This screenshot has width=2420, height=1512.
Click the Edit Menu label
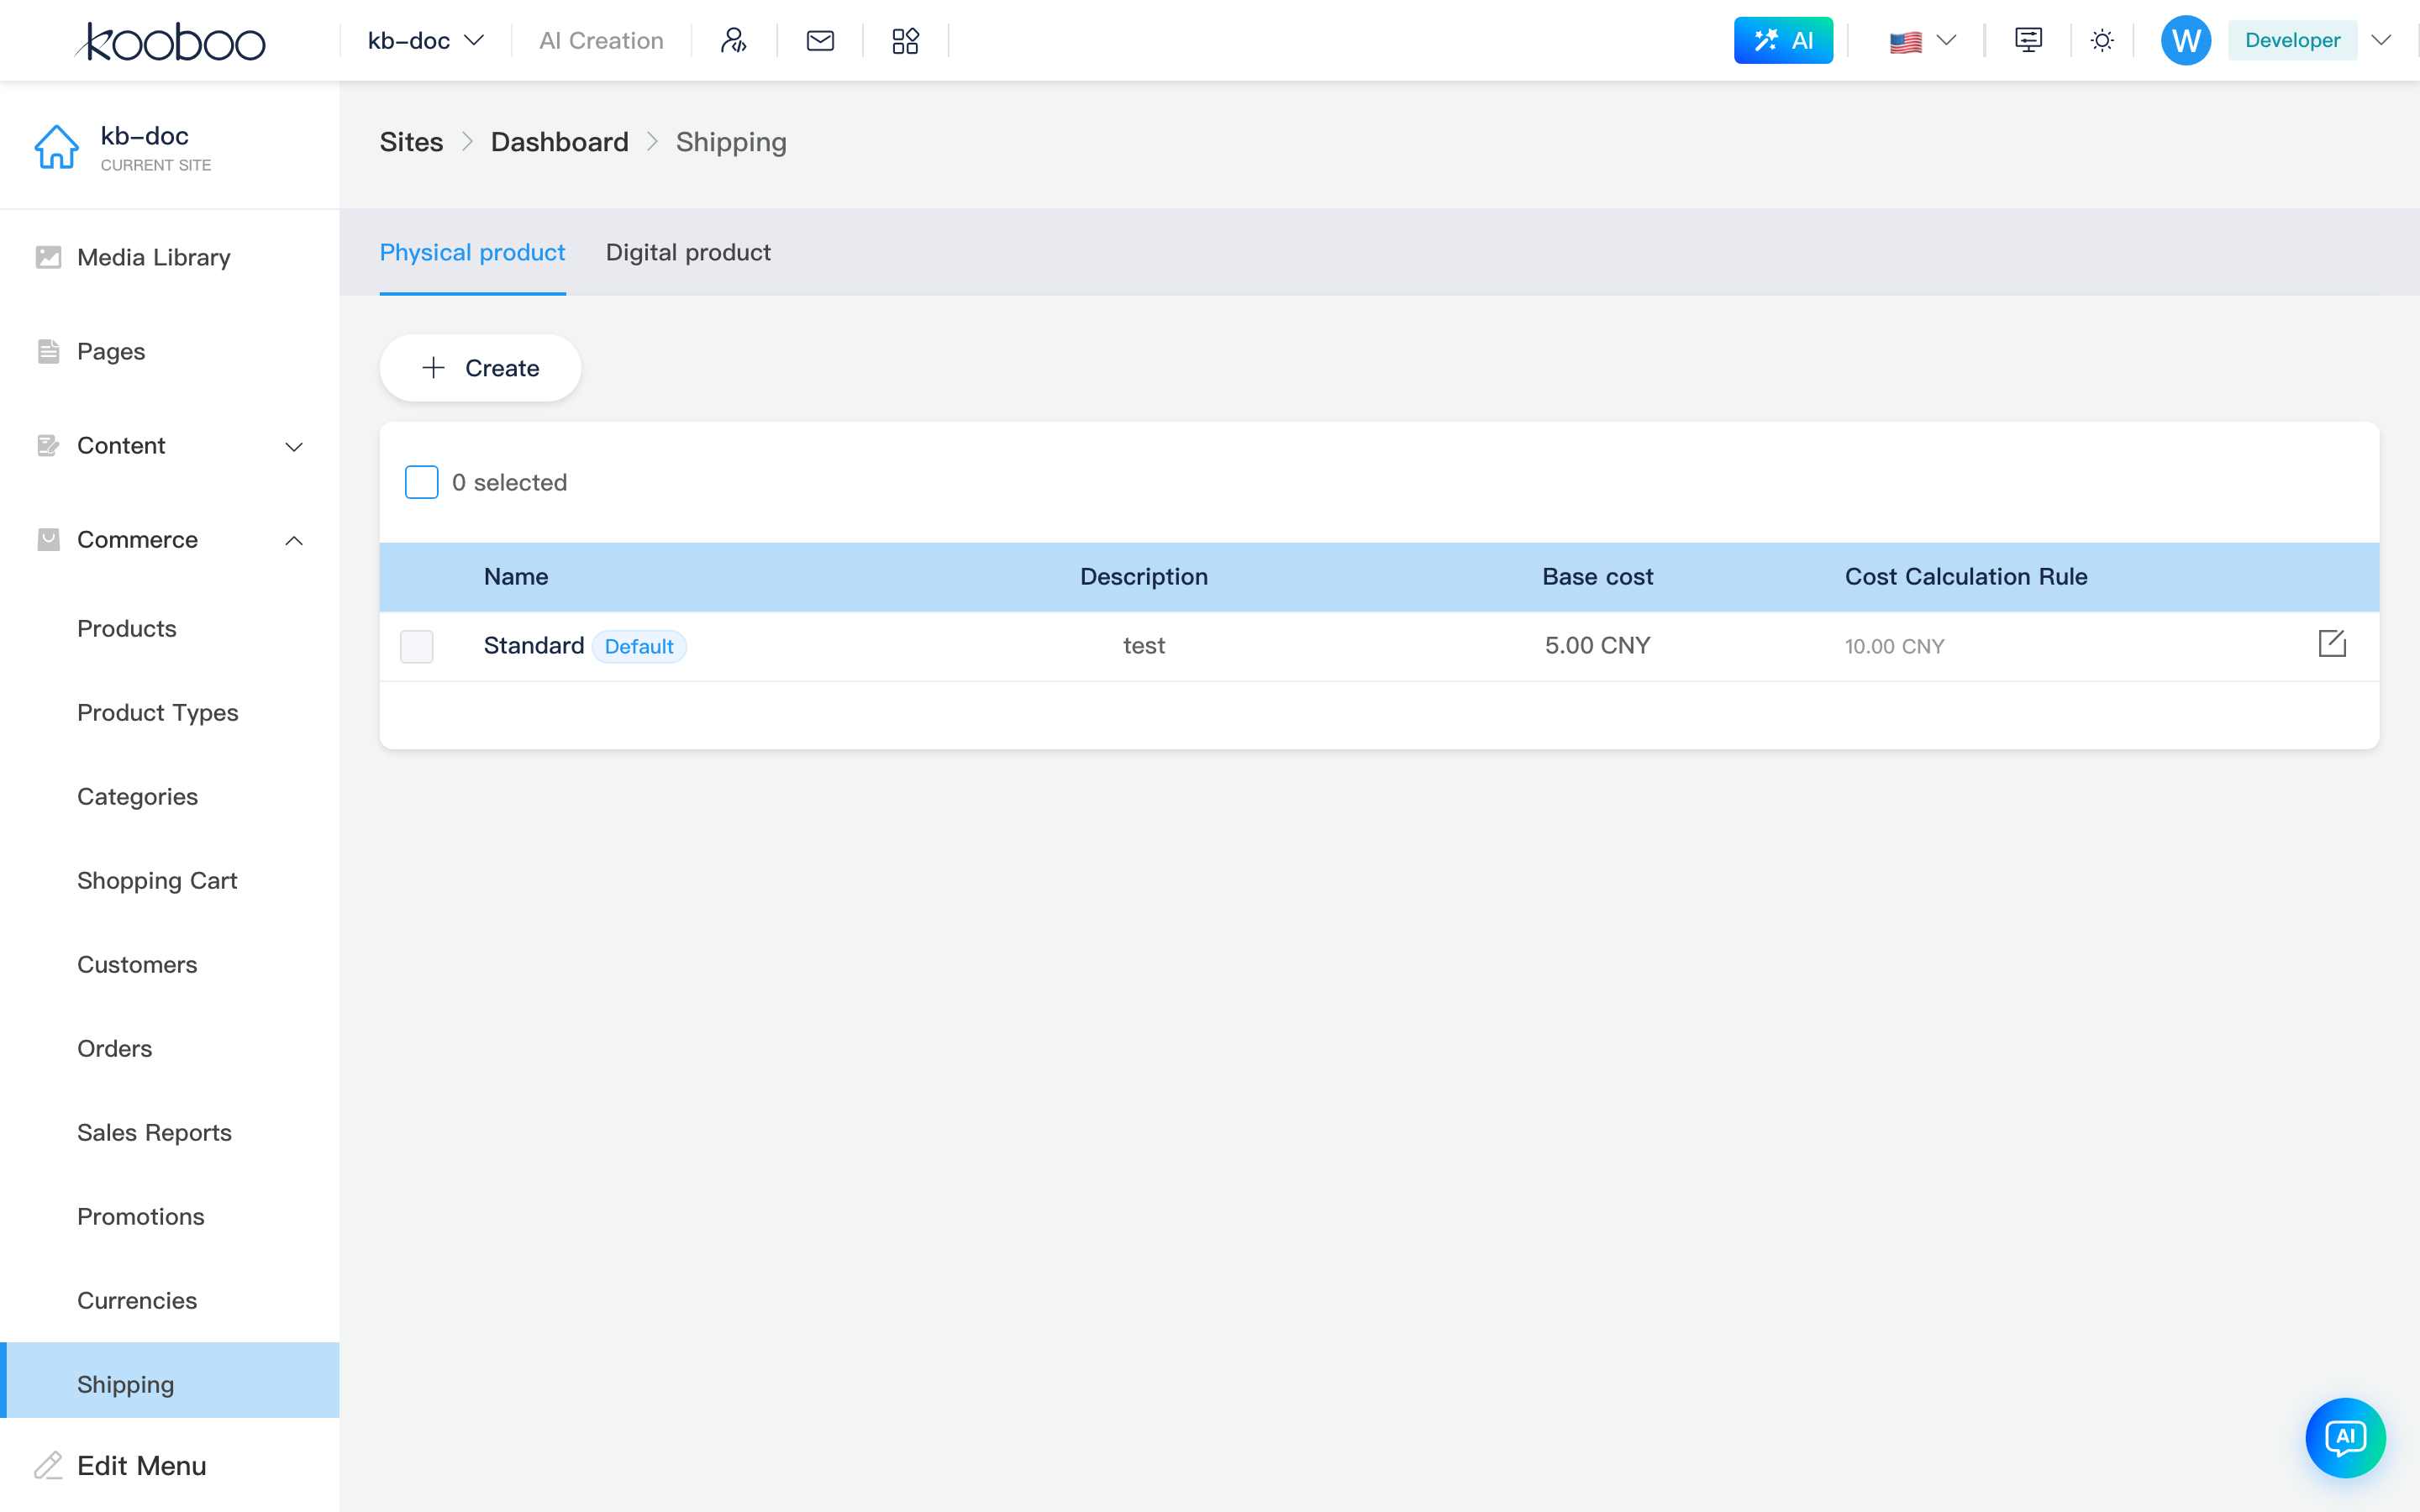pos(142,1465)
